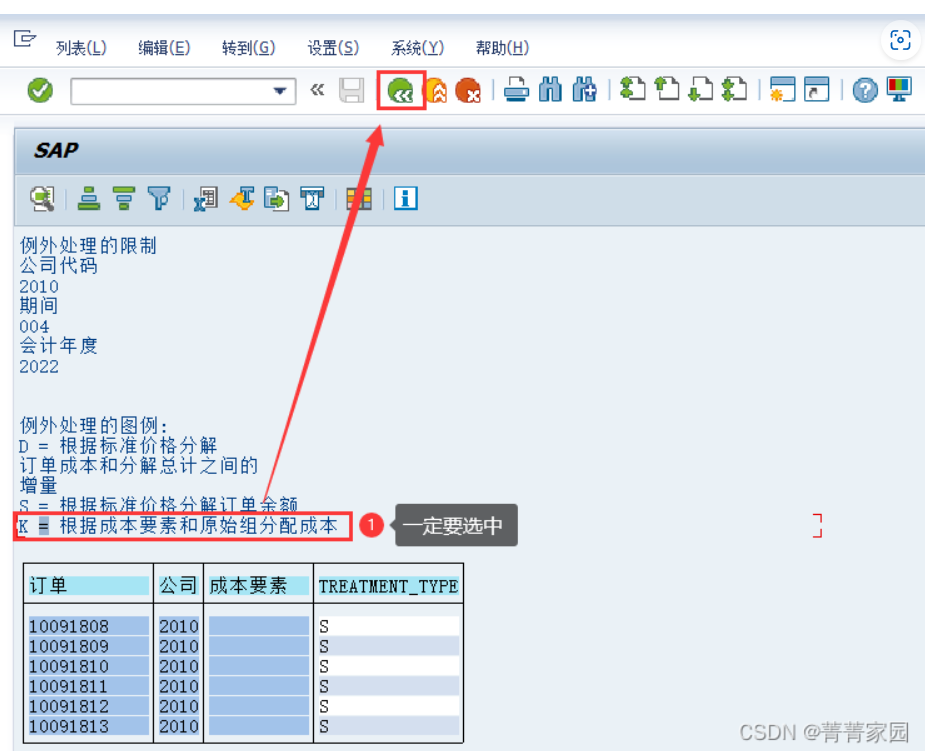Screen dimensions: 925x751
Task: Click the 公司代码 label
Action: pos(58,265)
